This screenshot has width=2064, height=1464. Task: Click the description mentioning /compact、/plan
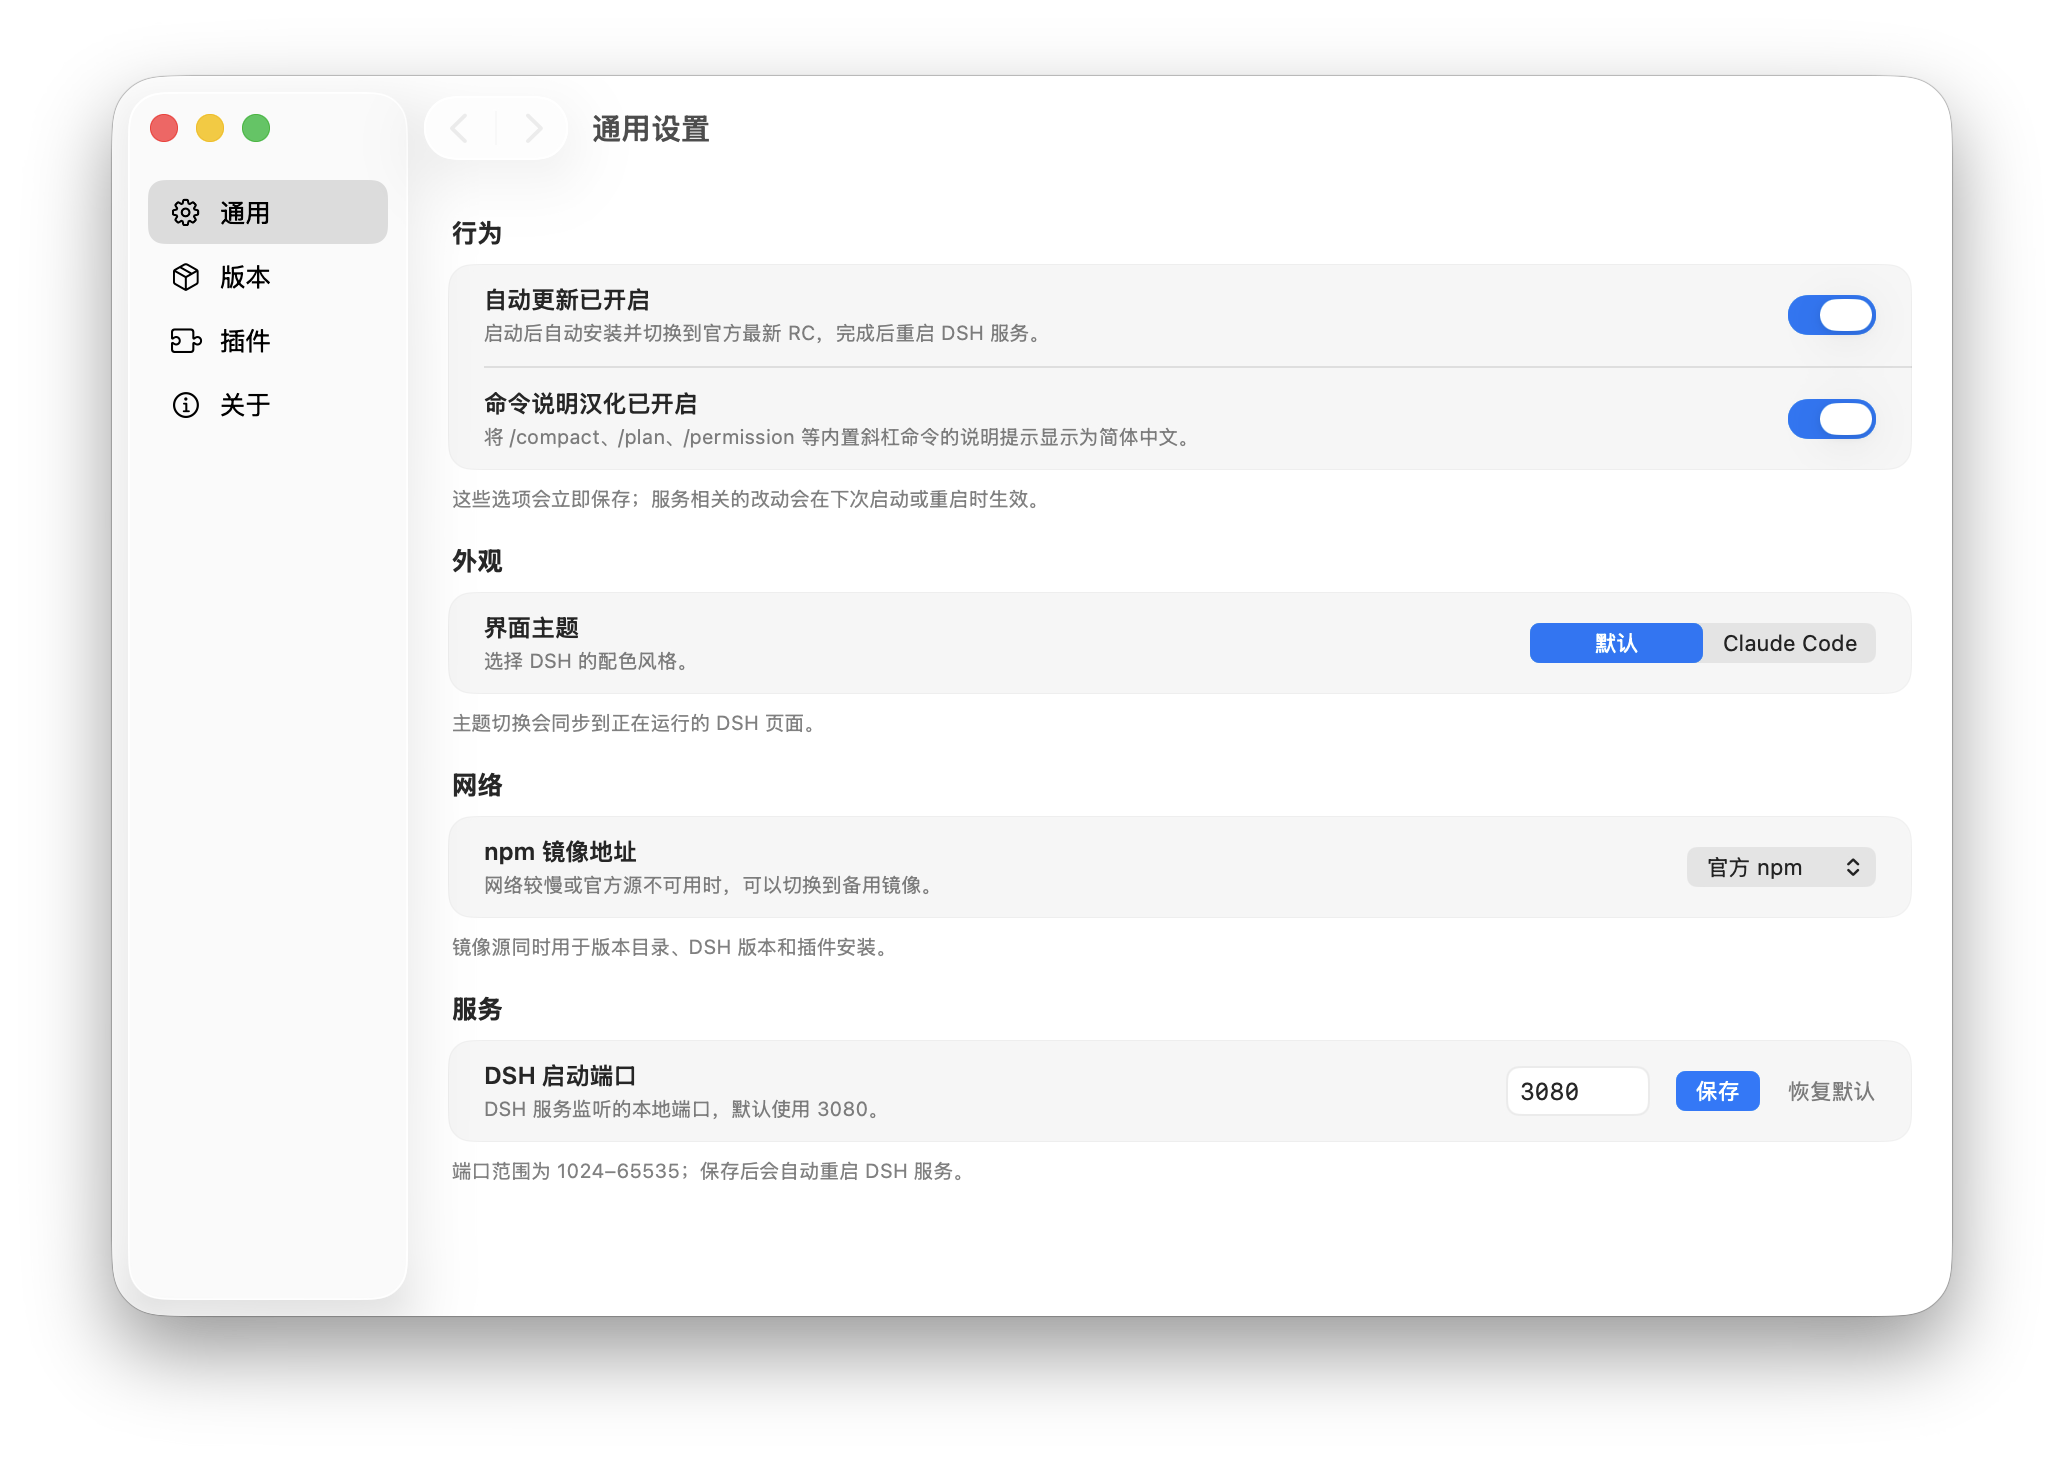(x=840, y=437)
